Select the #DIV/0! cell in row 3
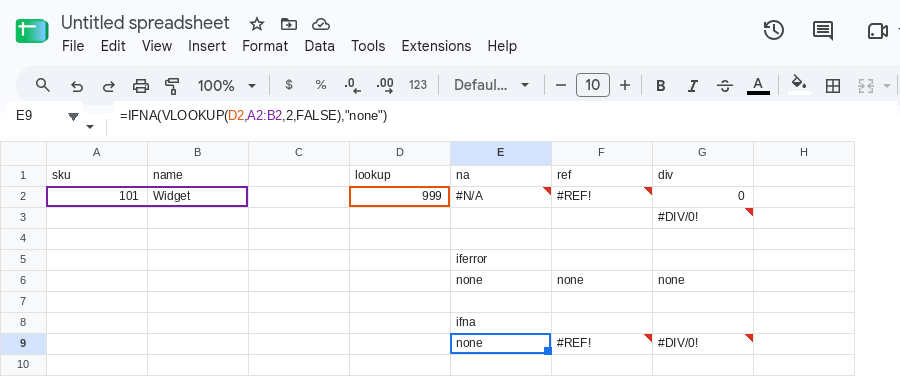 [x=703, y=218]
